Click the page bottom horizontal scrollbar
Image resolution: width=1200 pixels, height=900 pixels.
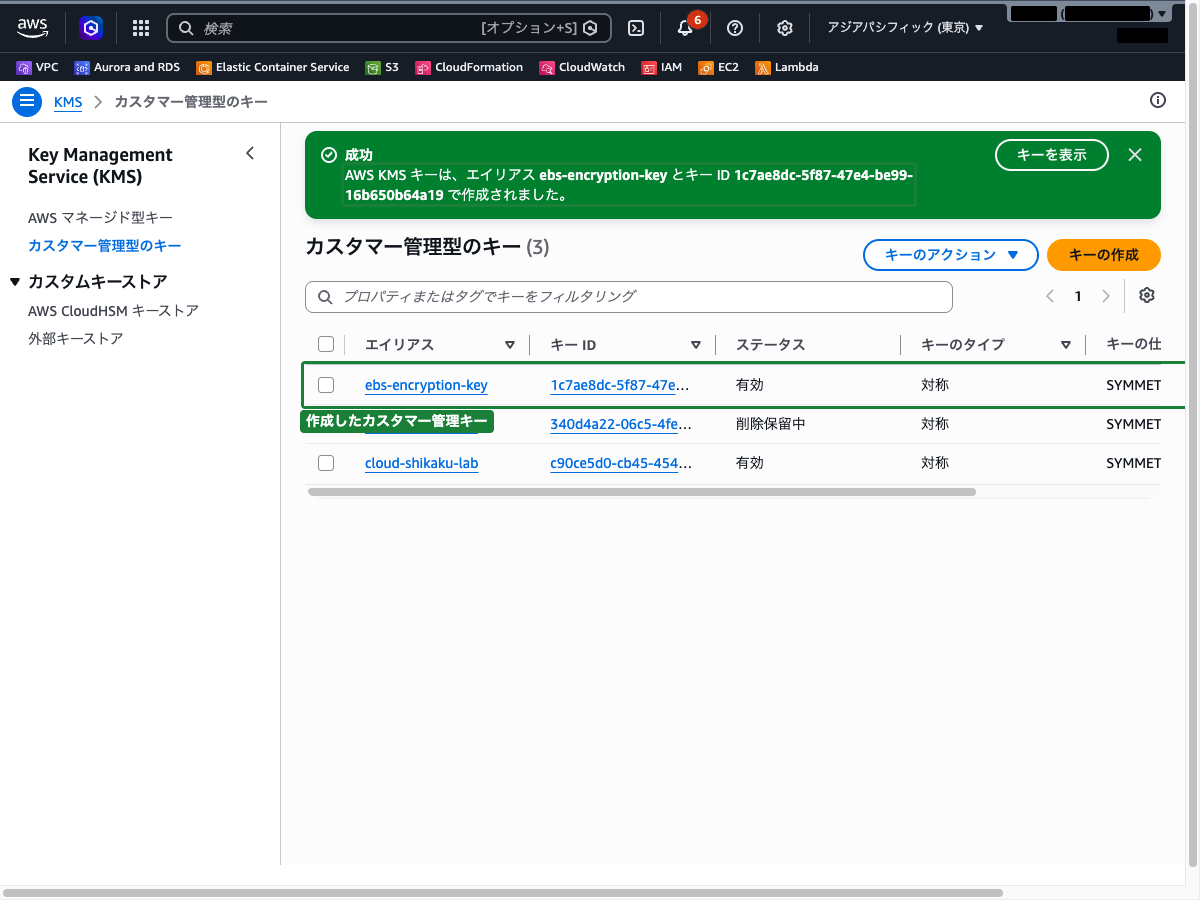[x=503, y=892]
